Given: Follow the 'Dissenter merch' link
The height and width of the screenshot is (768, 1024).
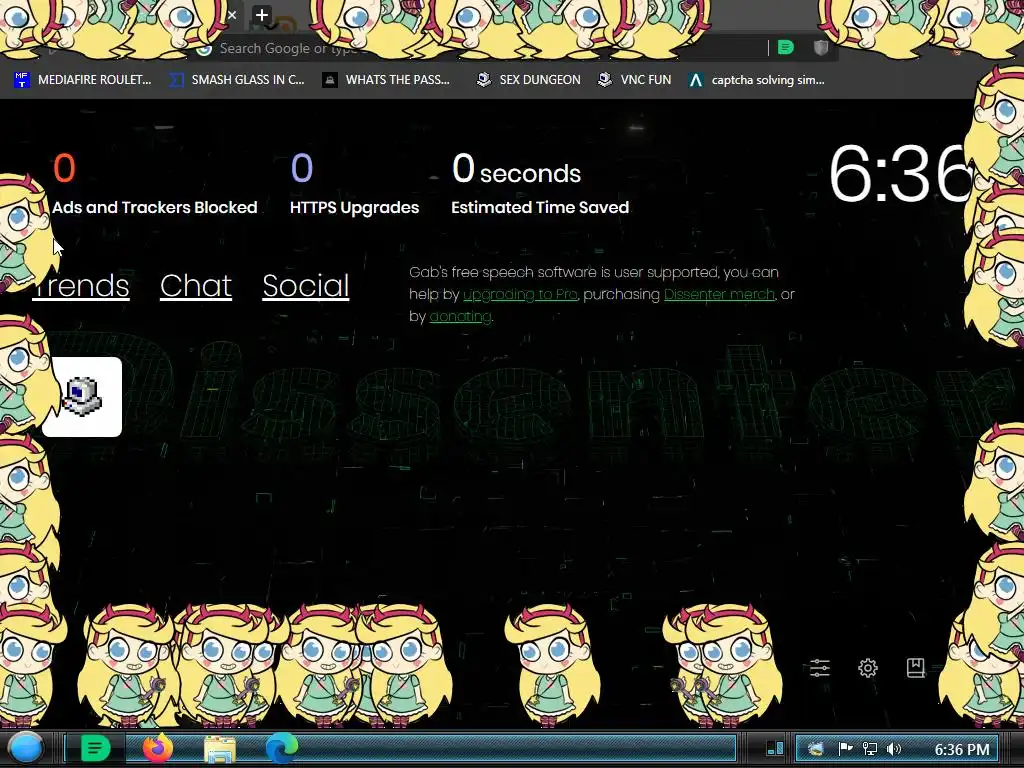Looking at the screenshot, I should [719, 295].
